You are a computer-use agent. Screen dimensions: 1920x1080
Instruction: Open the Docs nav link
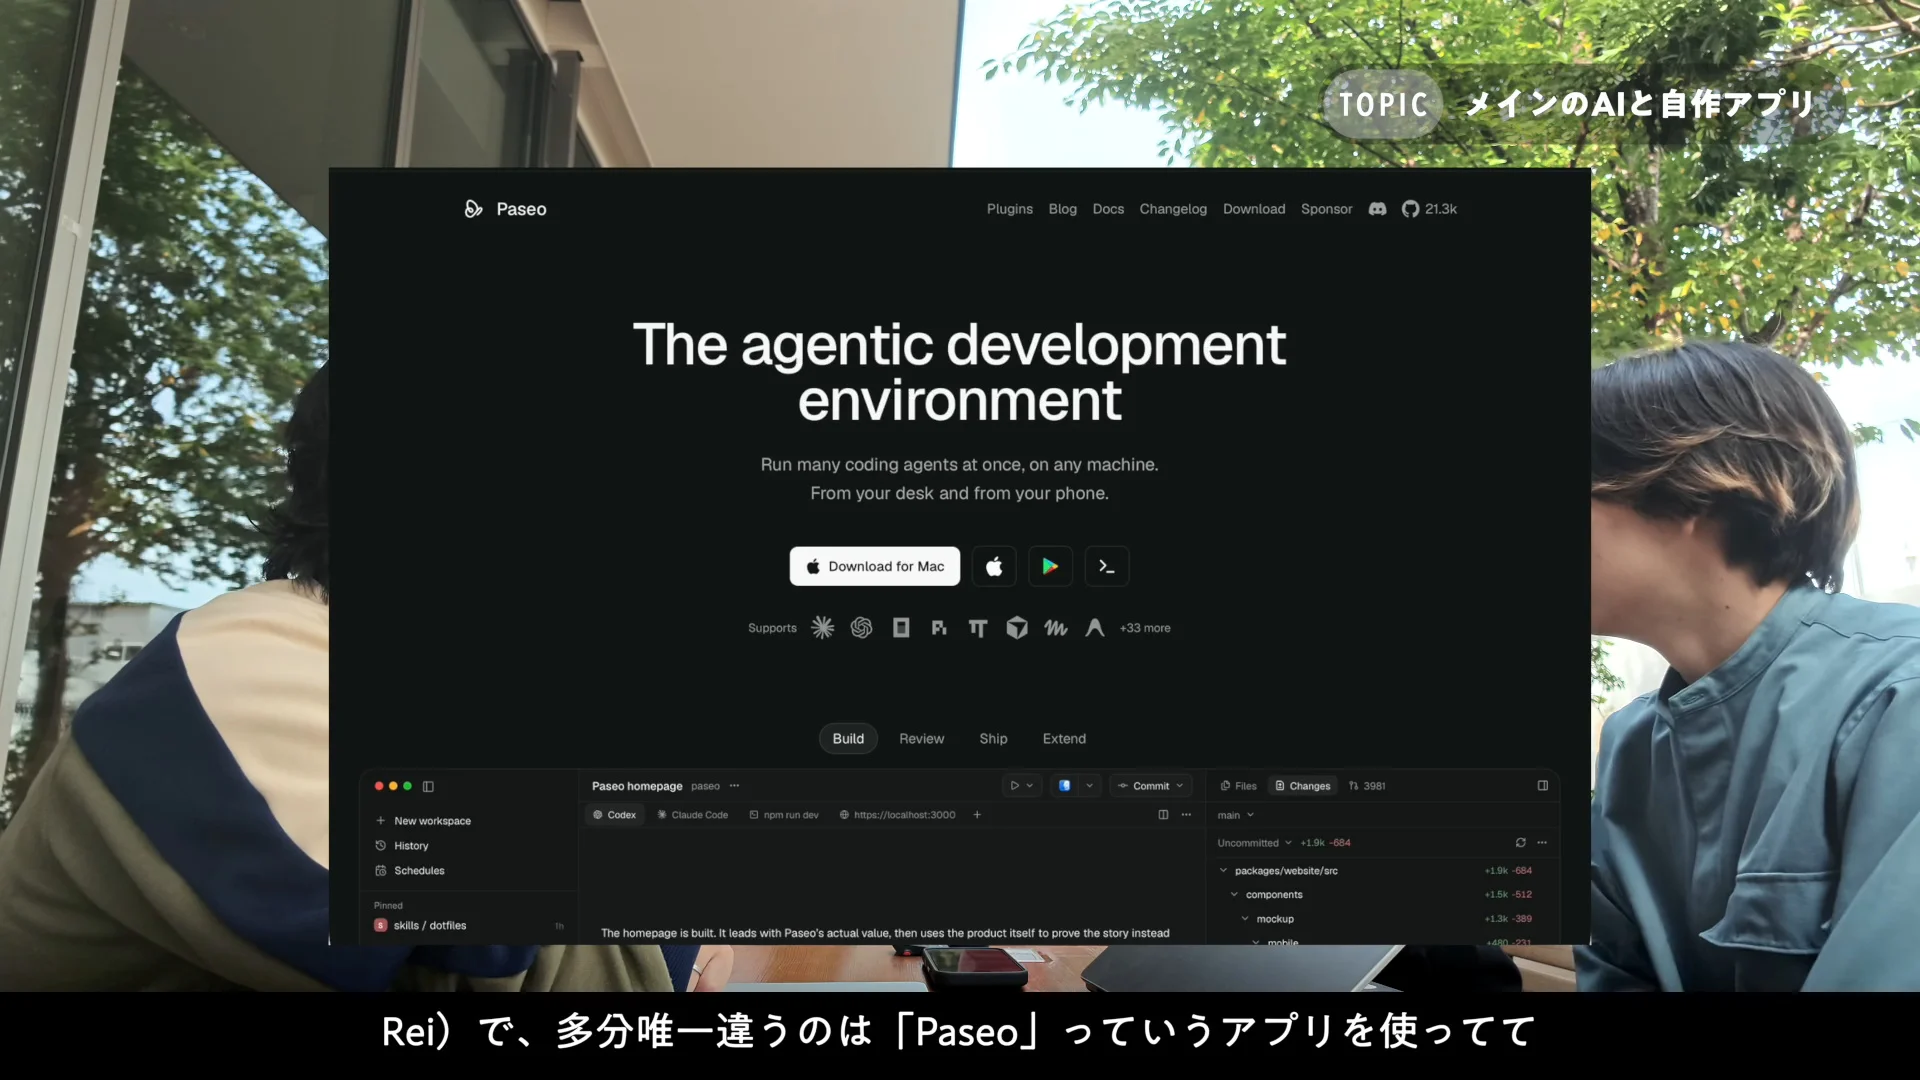click(1108, 209)
